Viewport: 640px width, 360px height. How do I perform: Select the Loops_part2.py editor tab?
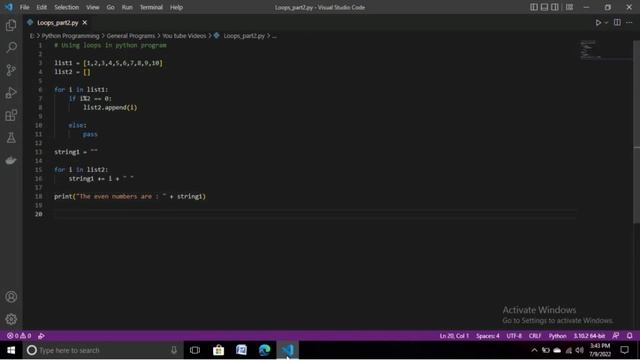click(x=58, y=23)
